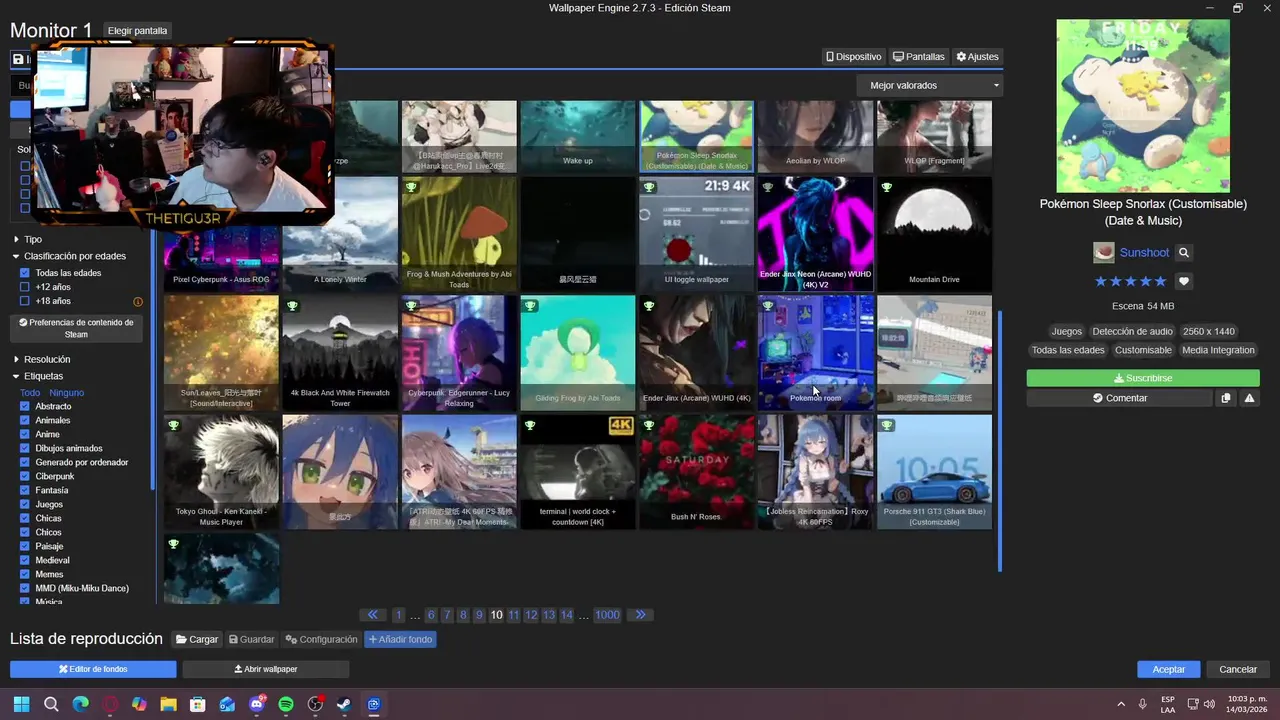Image resolution: width=1280 pixels, height=720 pixels.
Task: Go to previous pages double-left arrow
Action: 373,615
